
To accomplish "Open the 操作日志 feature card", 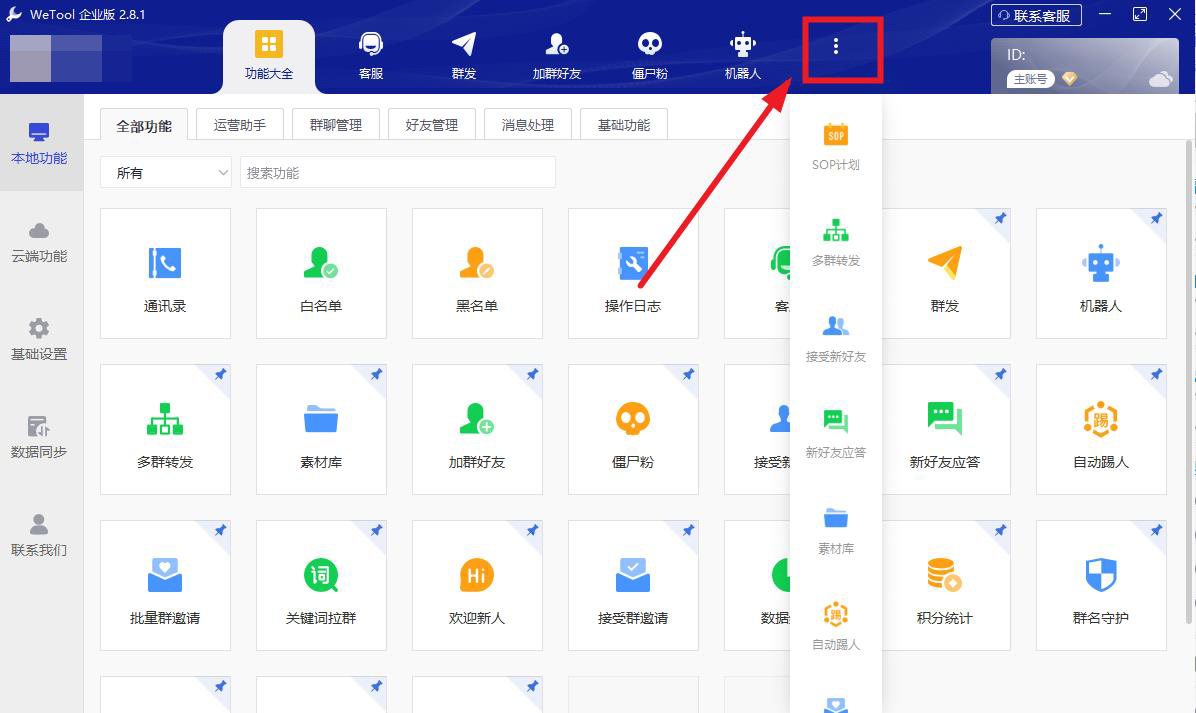I will coord(633,273).
